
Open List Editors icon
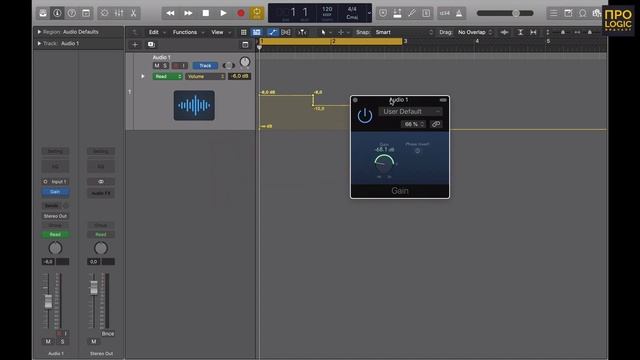[553, 13]
